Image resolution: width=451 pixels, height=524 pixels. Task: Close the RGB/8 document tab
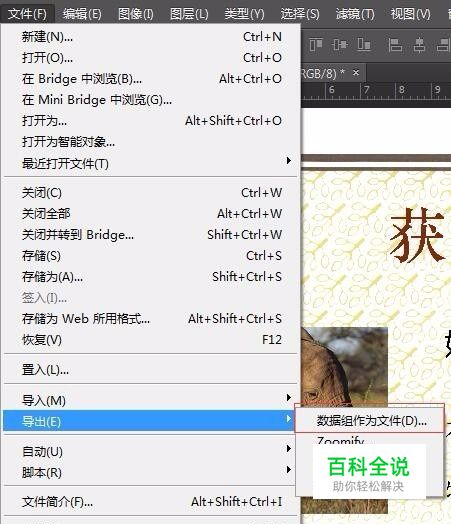(x=356, y=73)
